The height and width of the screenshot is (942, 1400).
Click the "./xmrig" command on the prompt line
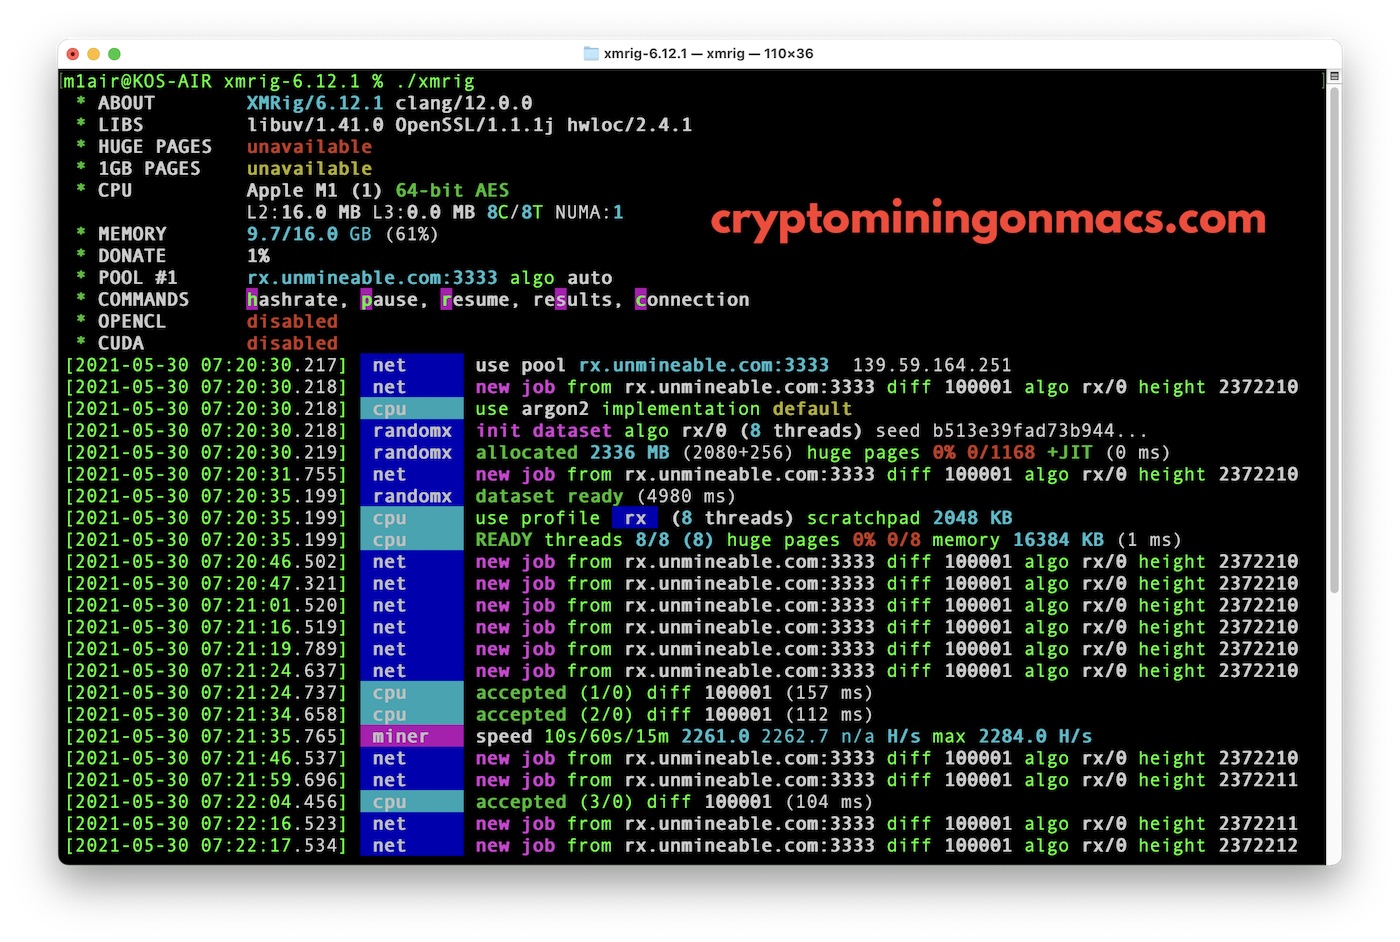435,81
